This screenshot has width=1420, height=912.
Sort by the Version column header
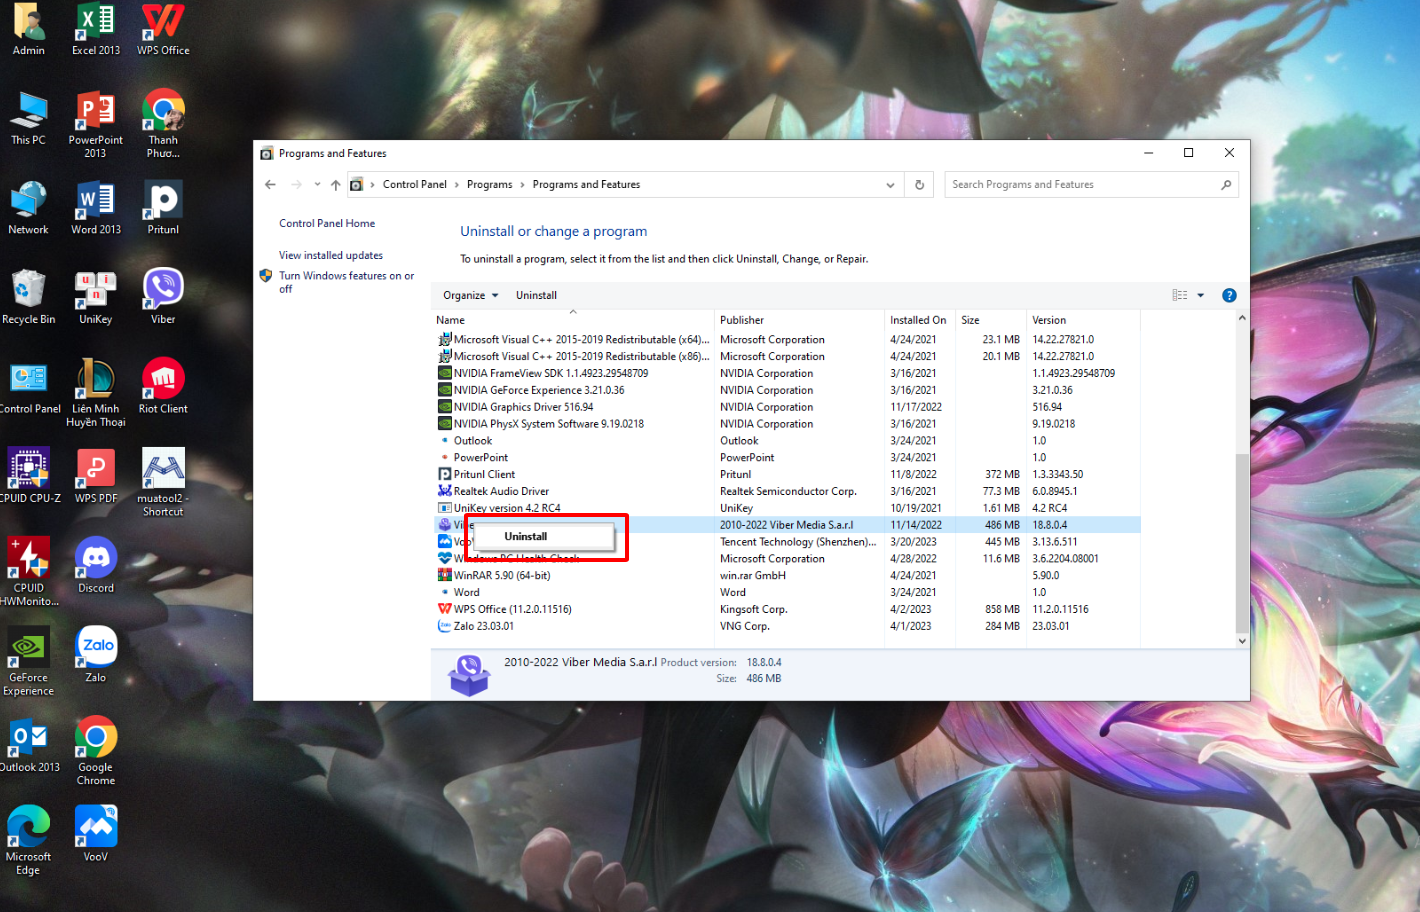point(1083,320)
